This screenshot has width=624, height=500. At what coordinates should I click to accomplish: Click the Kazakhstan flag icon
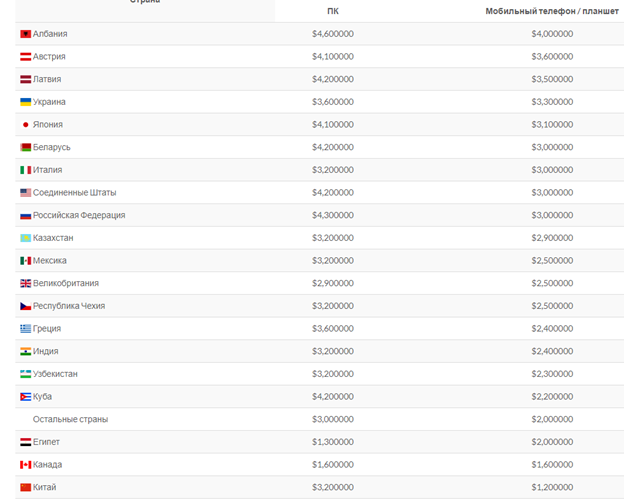pos(25,238)
